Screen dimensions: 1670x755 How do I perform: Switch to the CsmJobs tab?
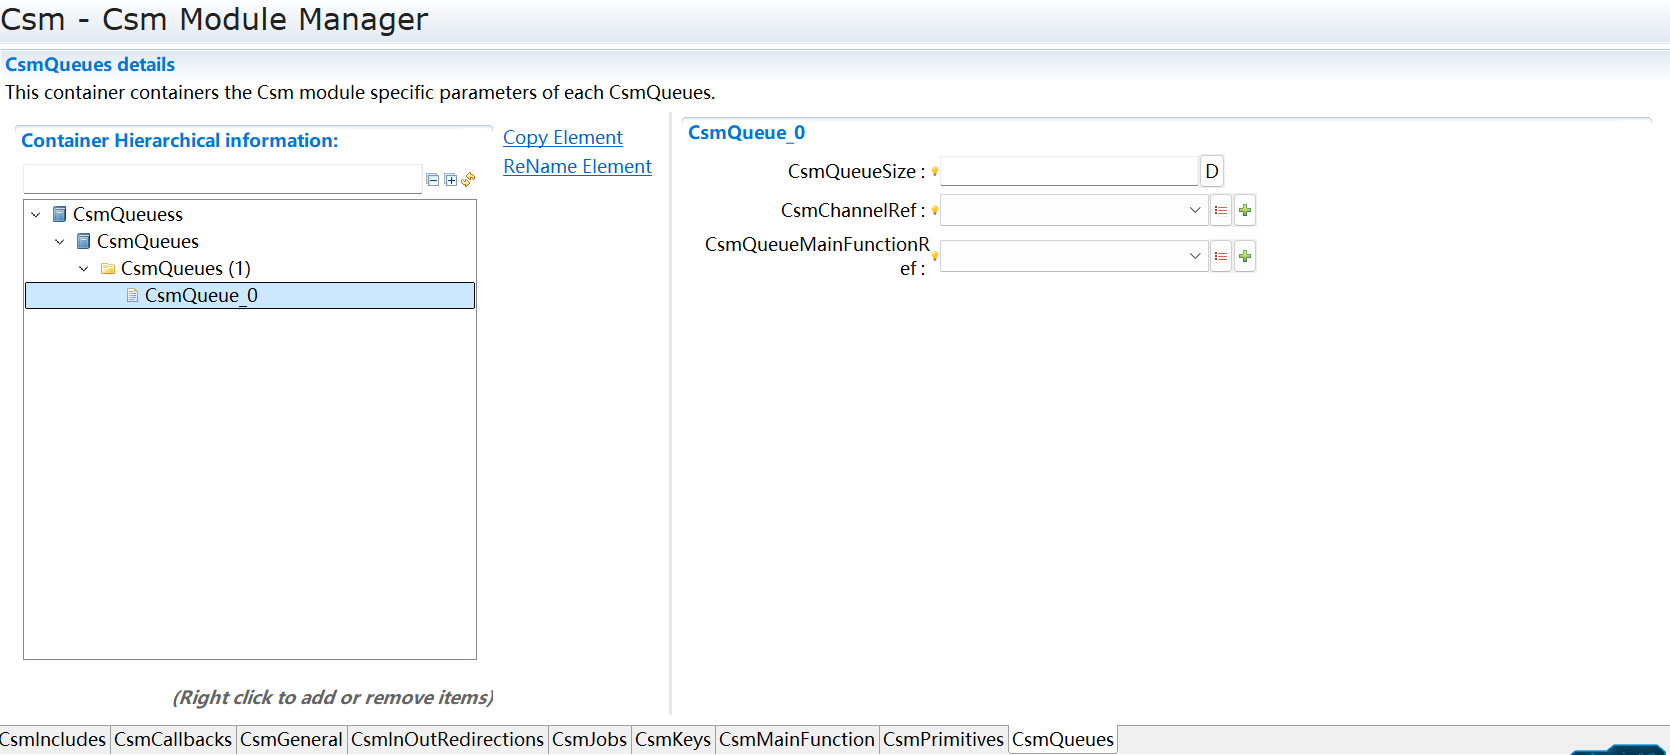589,740
